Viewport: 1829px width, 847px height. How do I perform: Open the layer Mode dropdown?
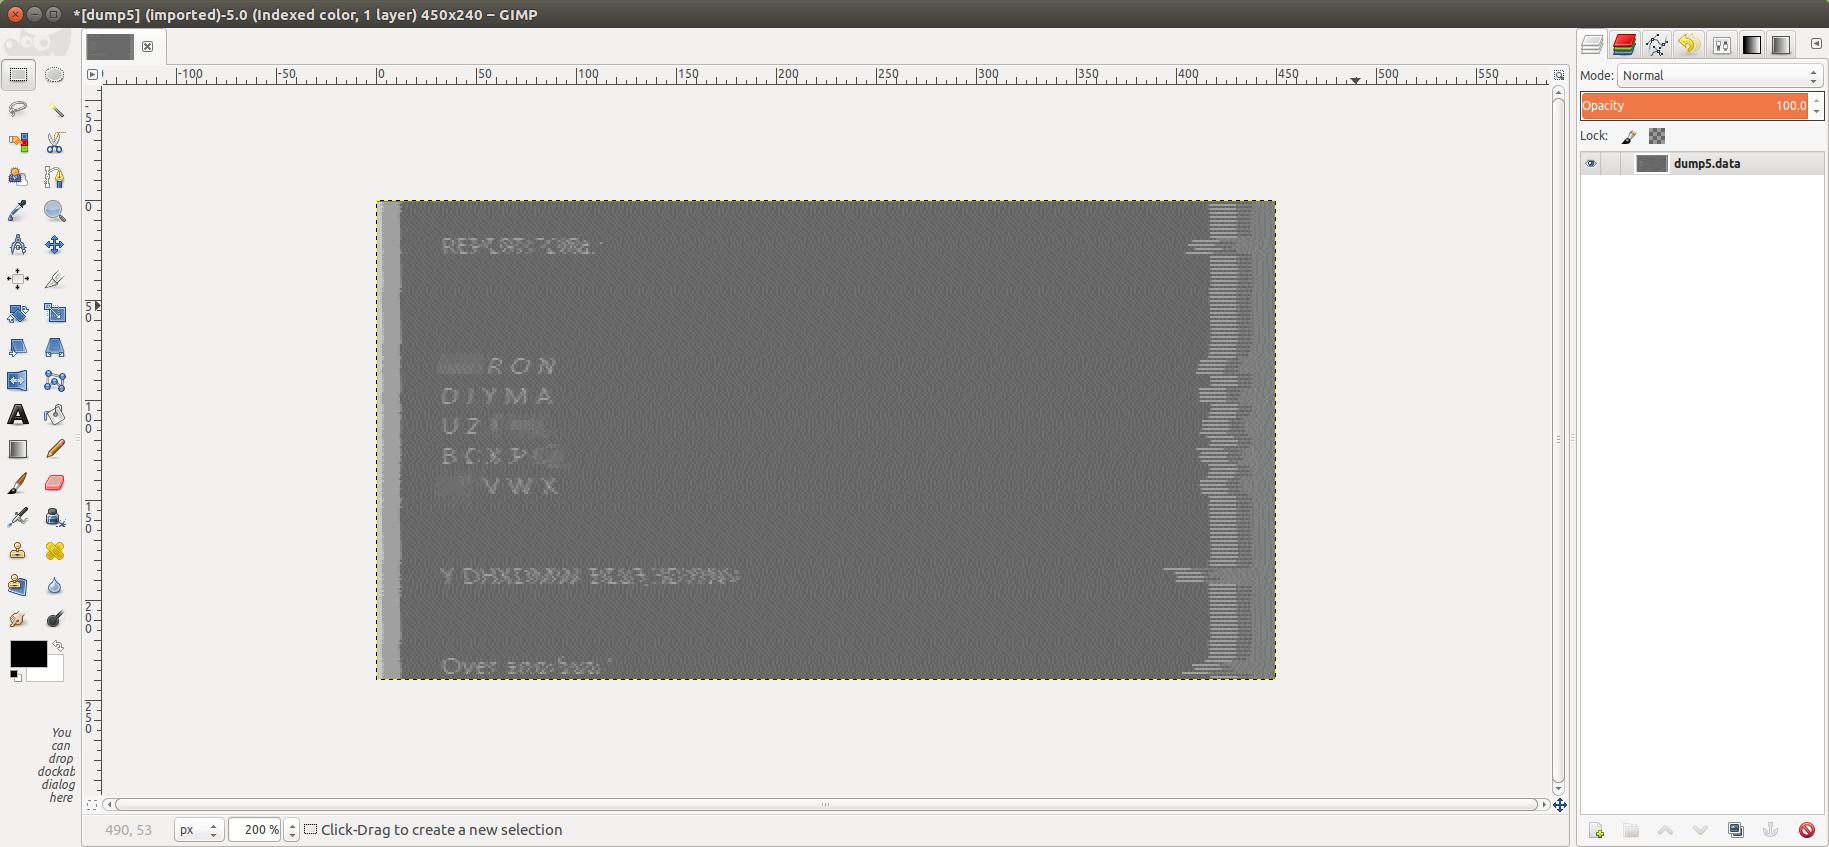click(1719, 76)
